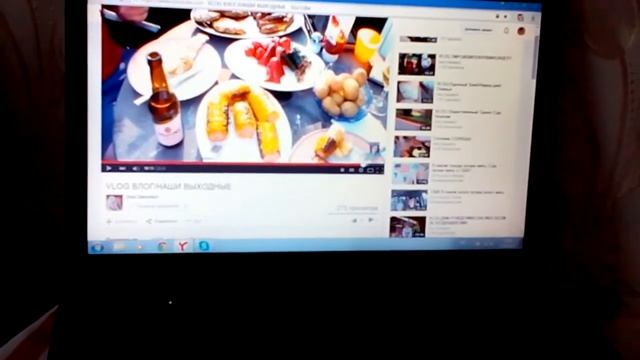Click the Add to button

click(121, 222)
